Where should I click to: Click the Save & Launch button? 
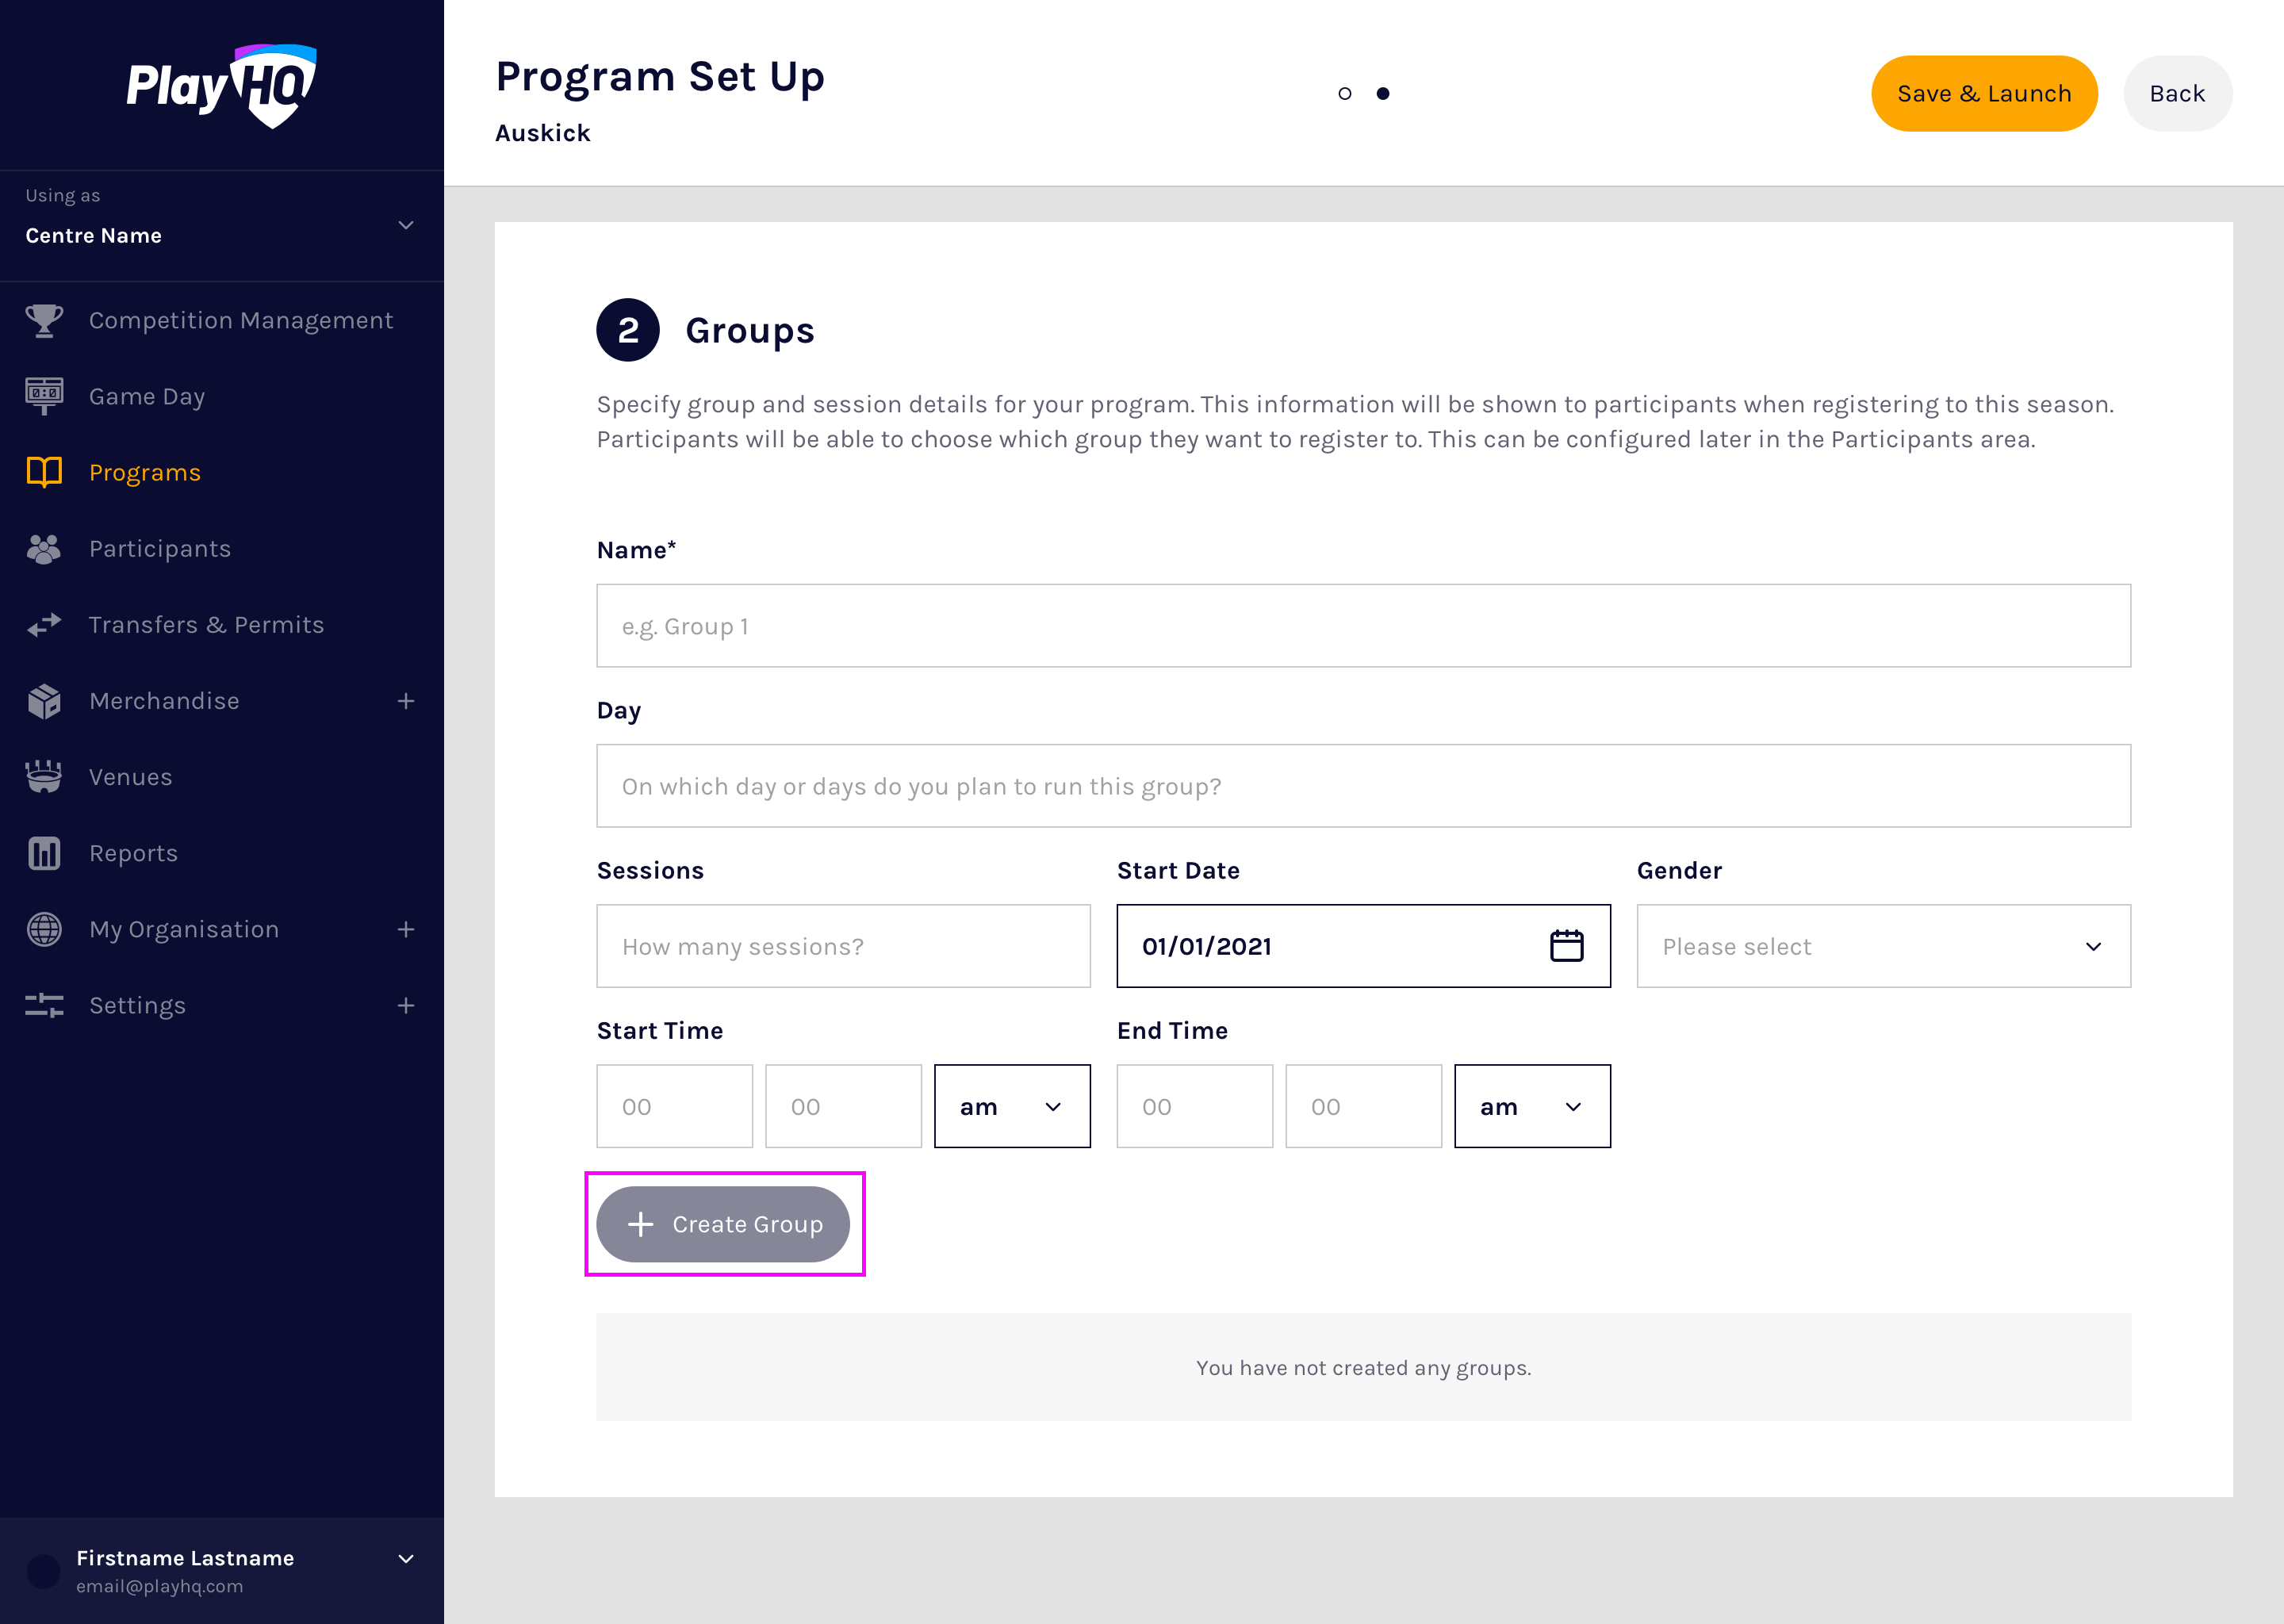[1984, 94]
